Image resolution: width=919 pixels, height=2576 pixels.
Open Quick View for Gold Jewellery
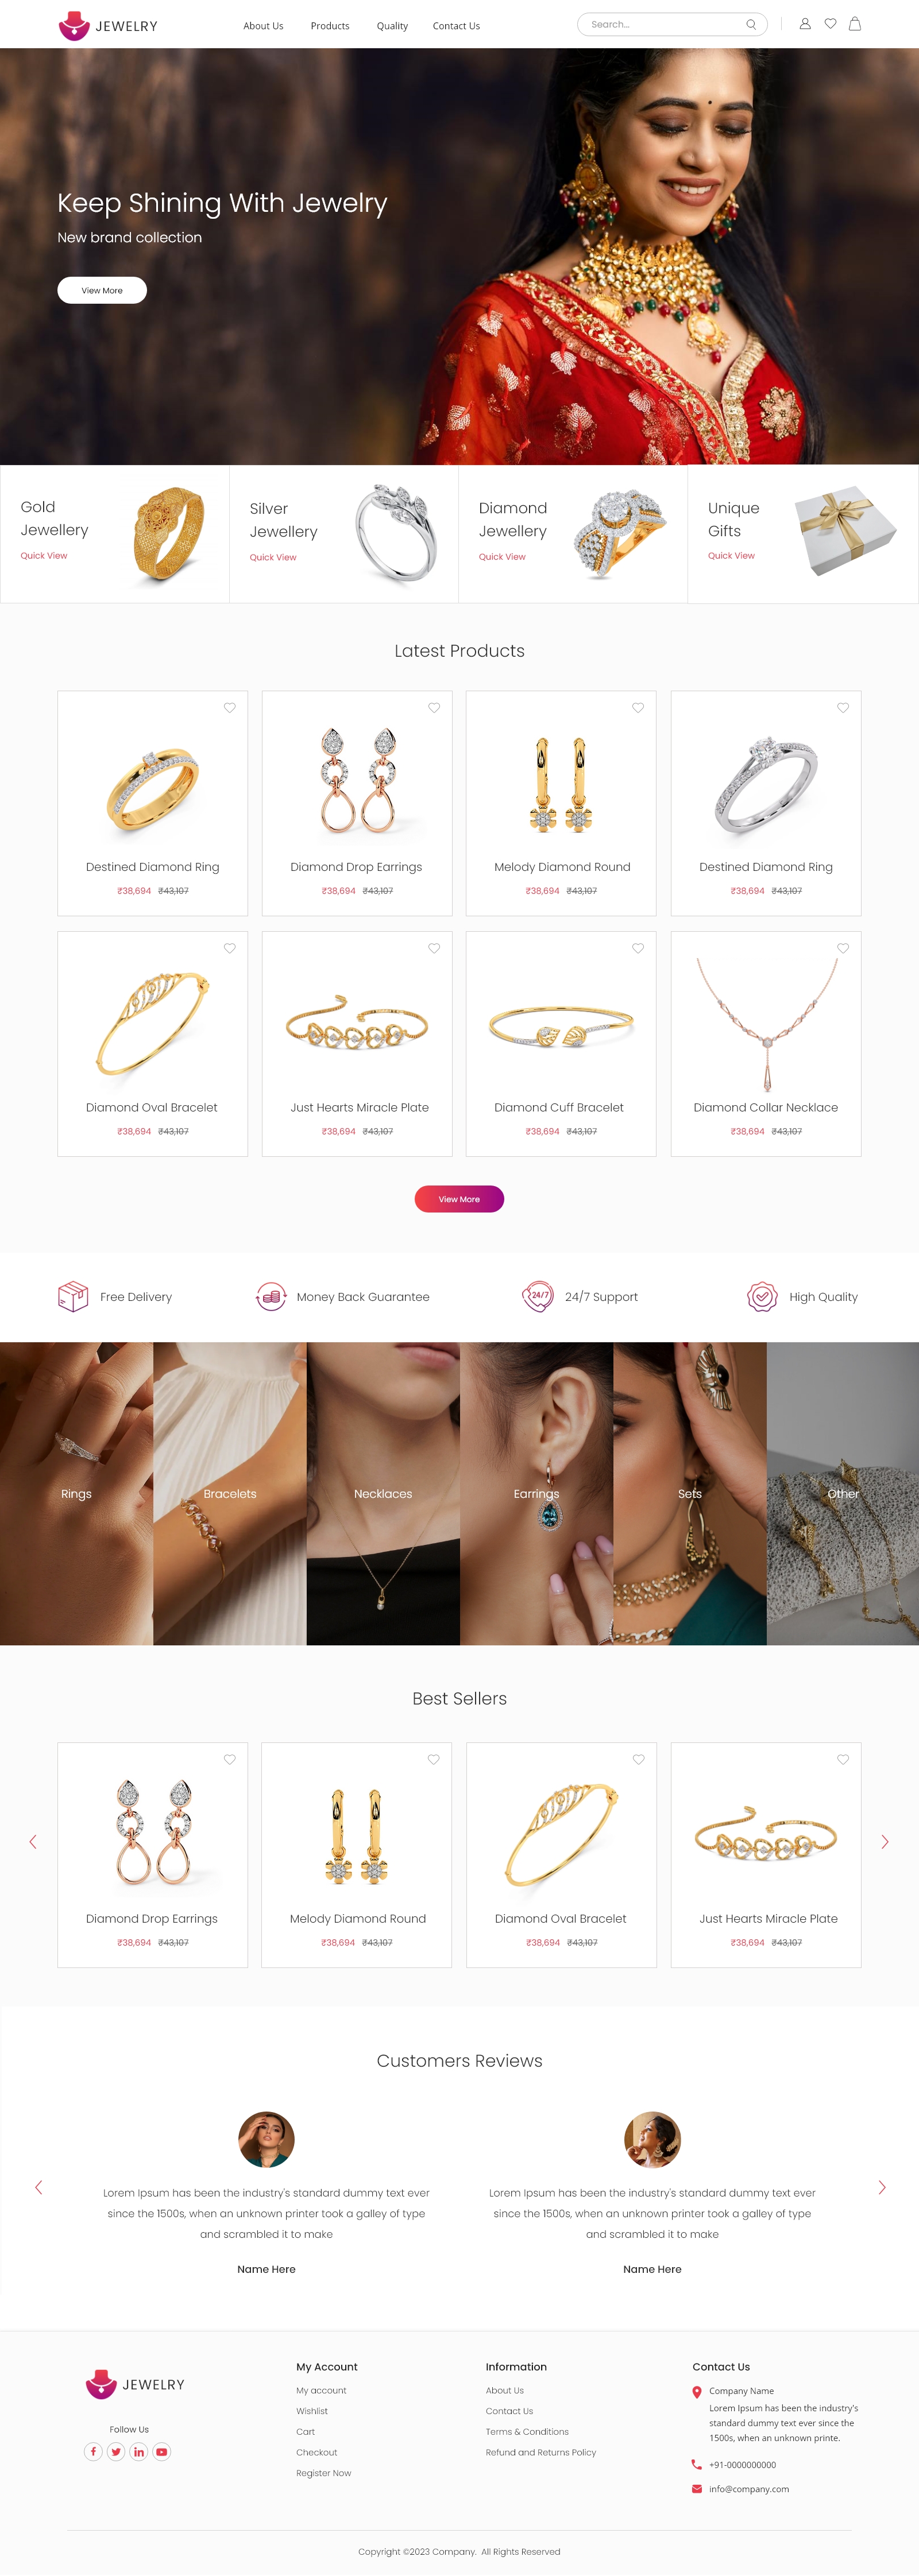(x=44, y=556)
